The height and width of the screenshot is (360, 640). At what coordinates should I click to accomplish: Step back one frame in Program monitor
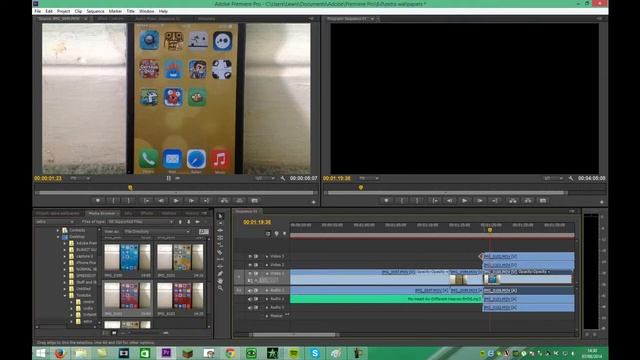[449, 200]
